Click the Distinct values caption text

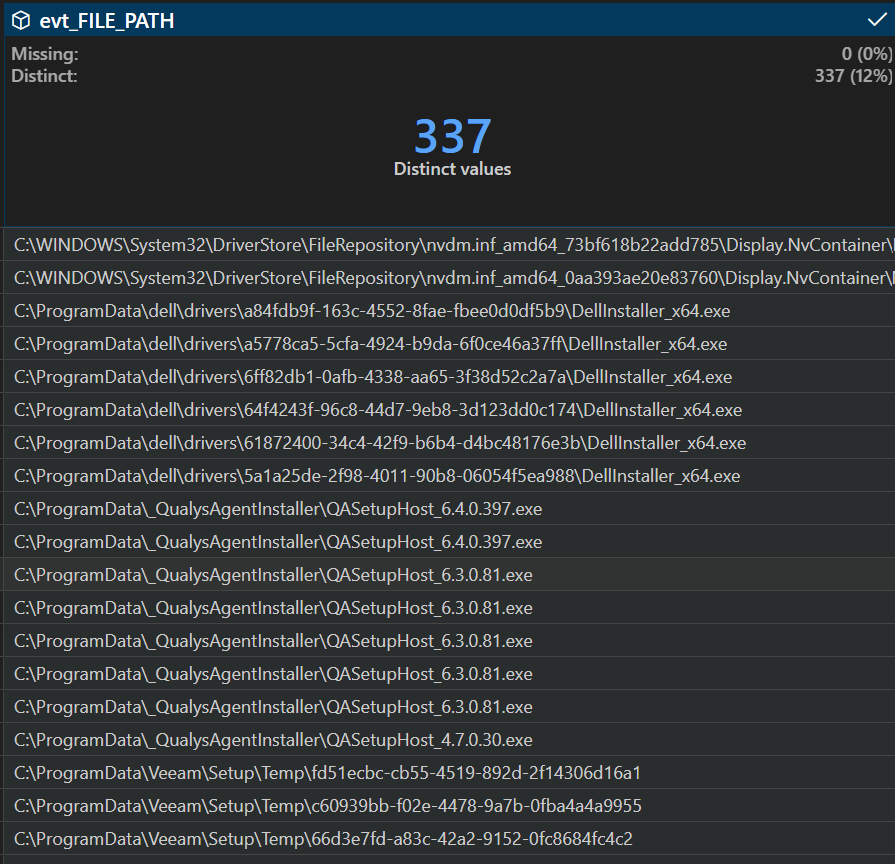(452, 169)
